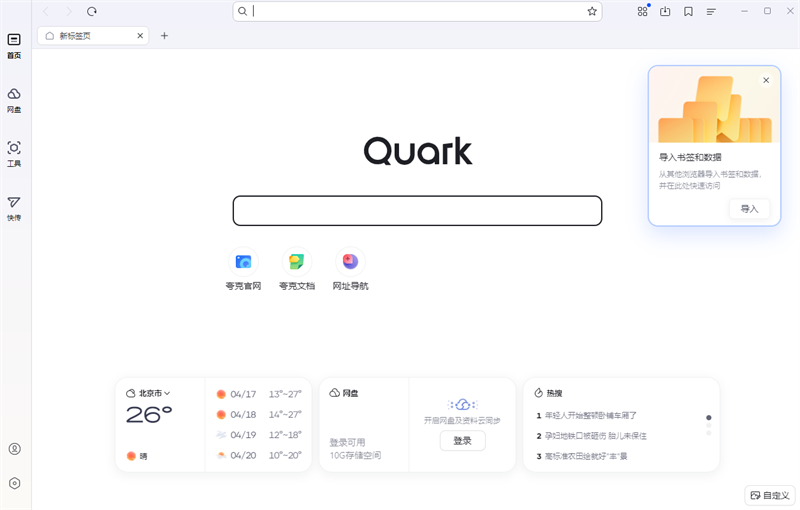
Task: Go forward with the forward arrow
Action: click(69, 11)
